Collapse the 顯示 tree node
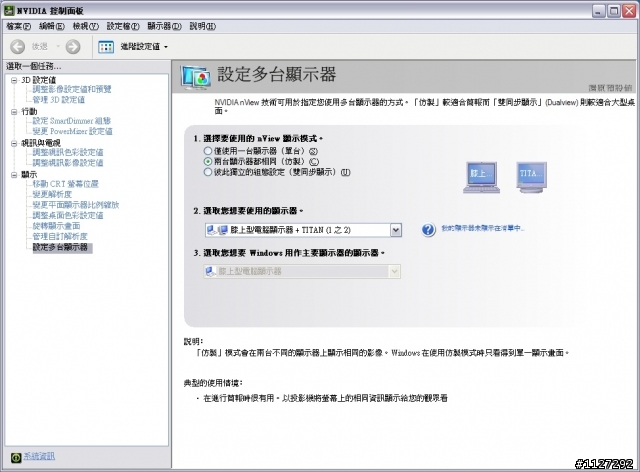The height and width of the screenshot is (472, 640). [14, 174]
